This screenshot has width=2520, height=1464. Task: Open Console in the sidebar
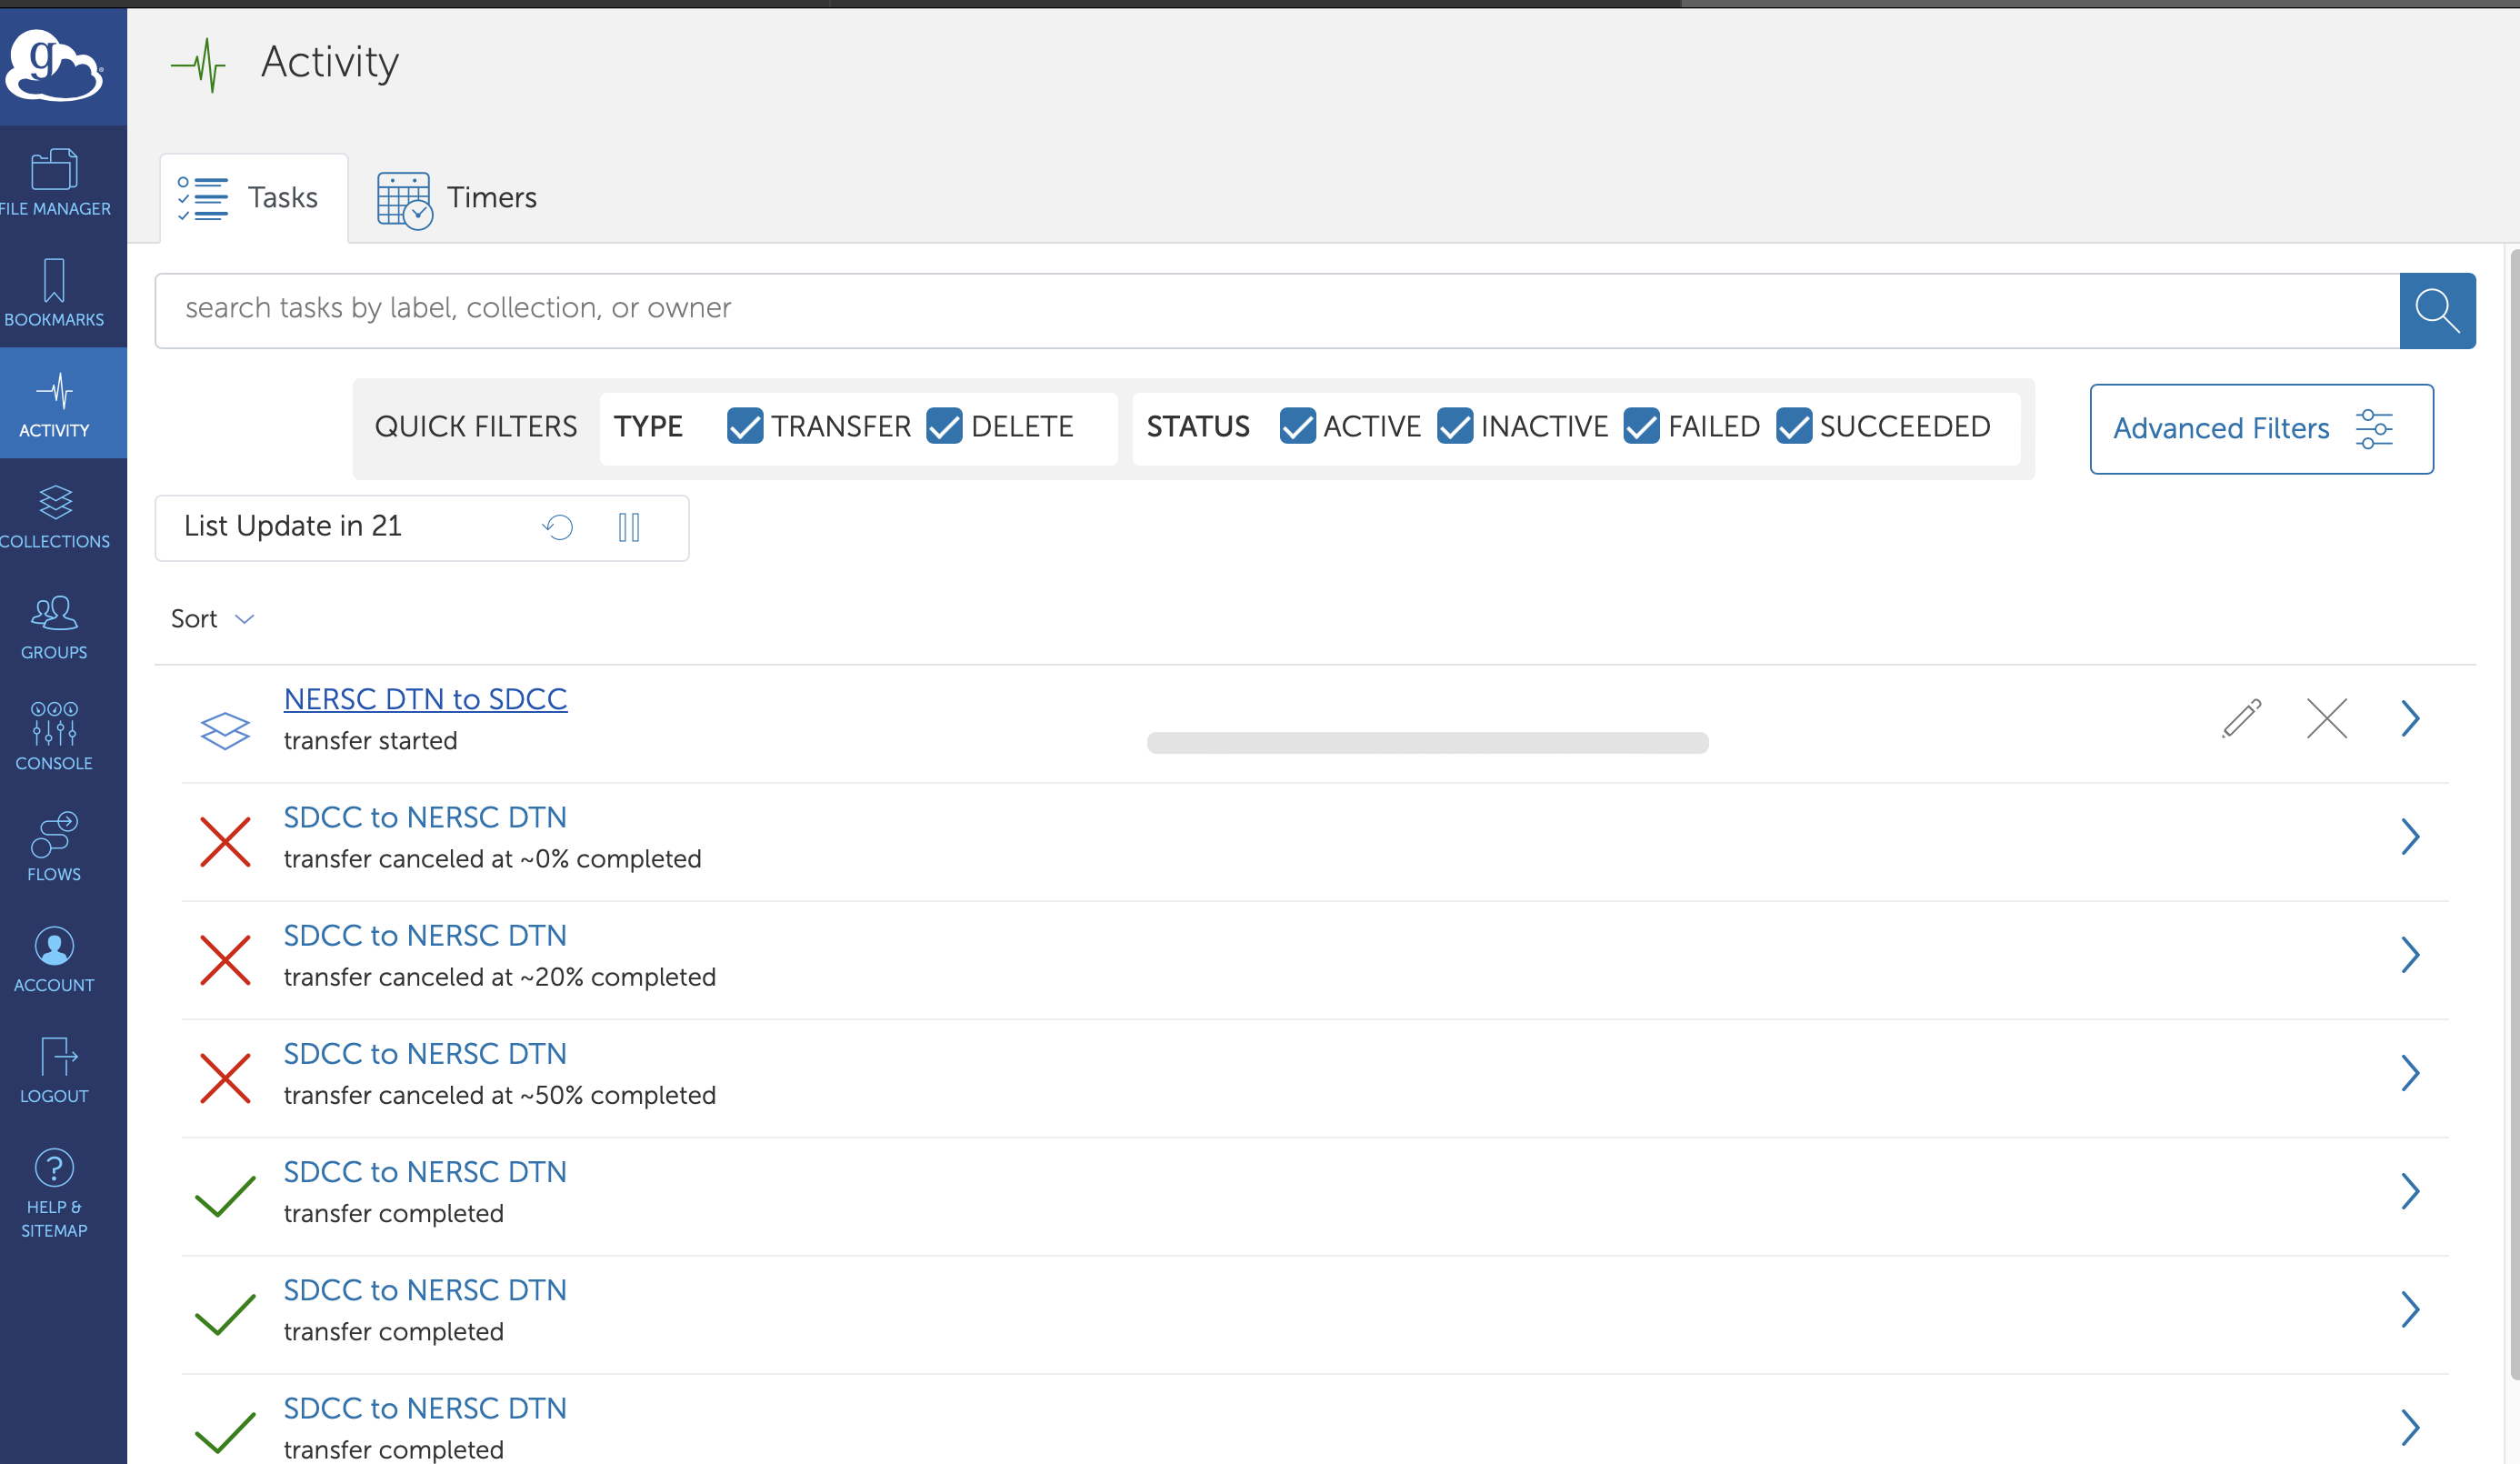(55, 737)
